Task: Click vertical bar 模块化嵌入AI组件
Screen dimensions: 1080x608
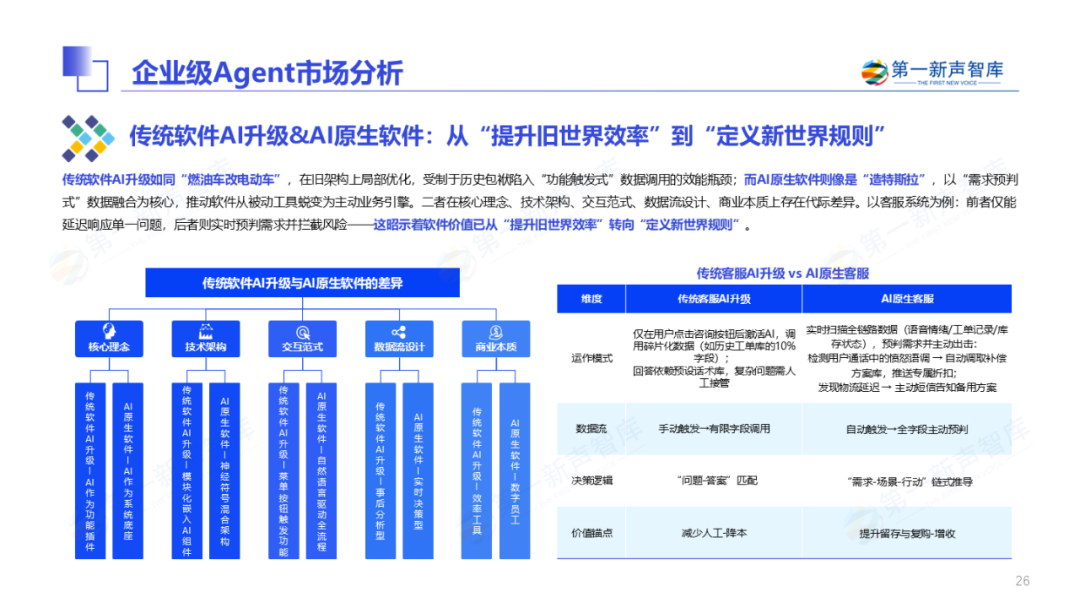Action: coord(187,471)
